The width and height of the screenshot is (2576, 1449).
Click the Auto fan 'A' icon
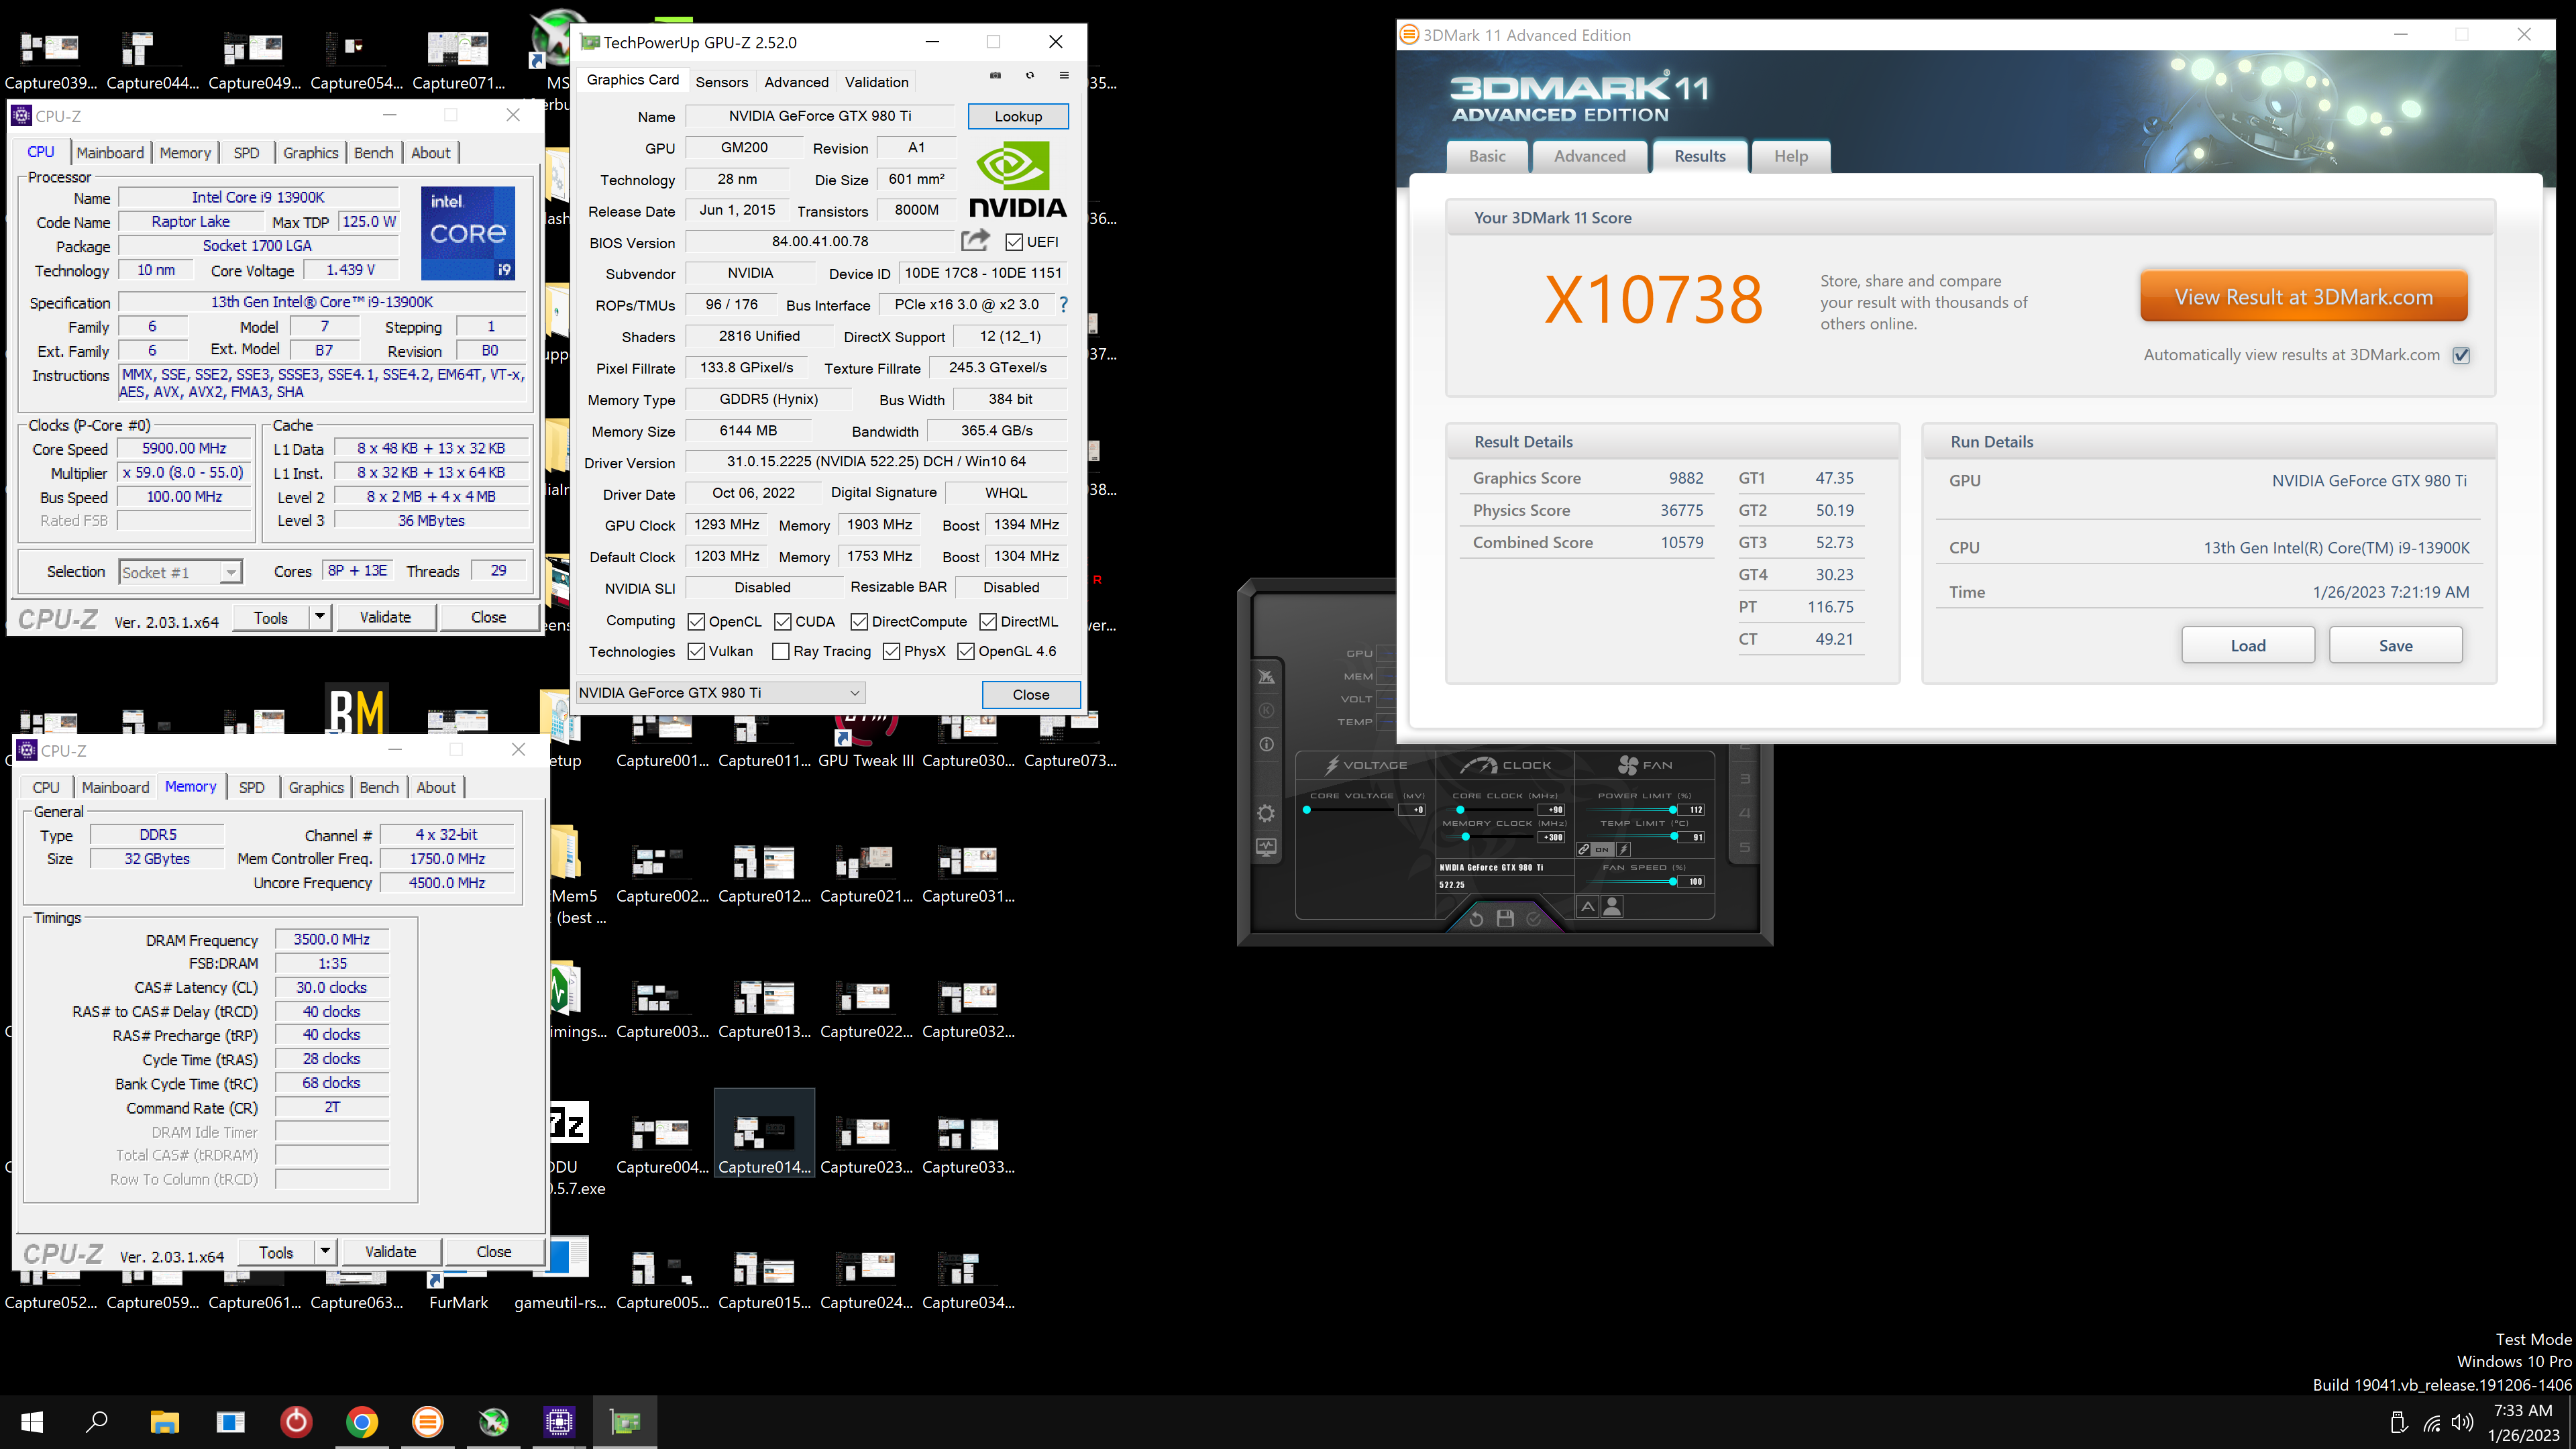pos(1588,906)
